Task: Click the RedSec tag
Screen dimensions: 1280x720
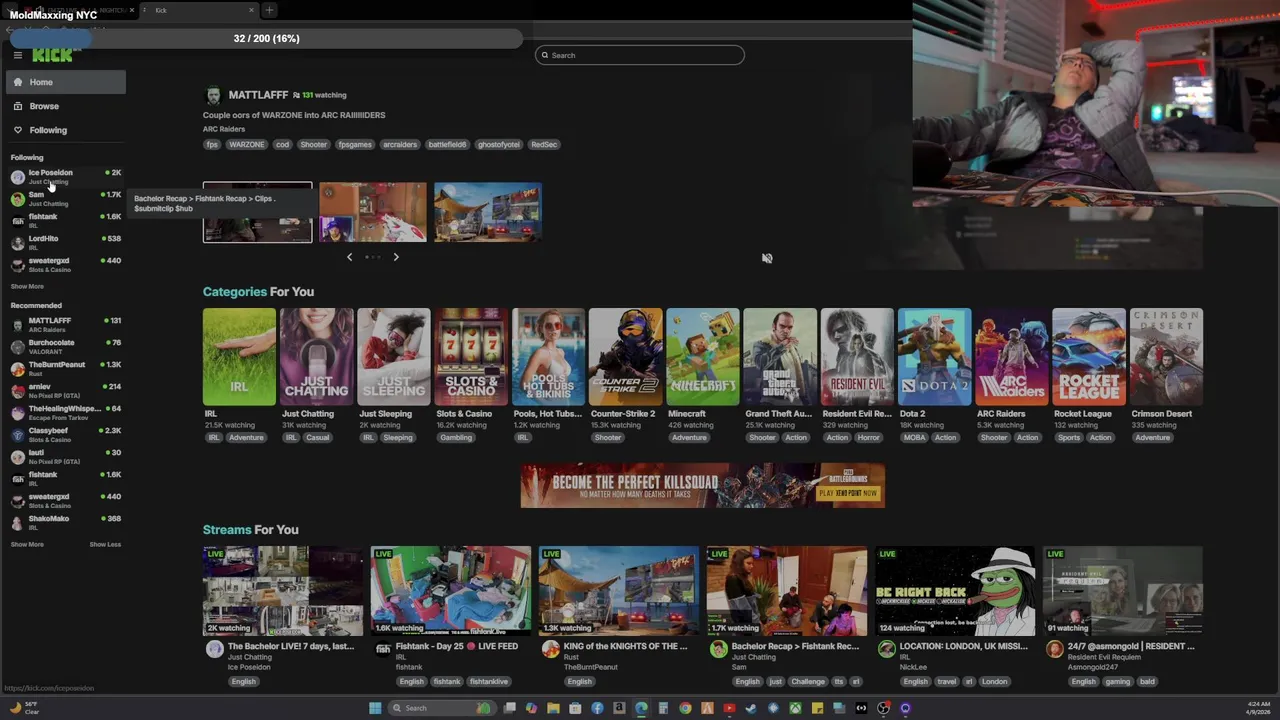Action: 544,144
